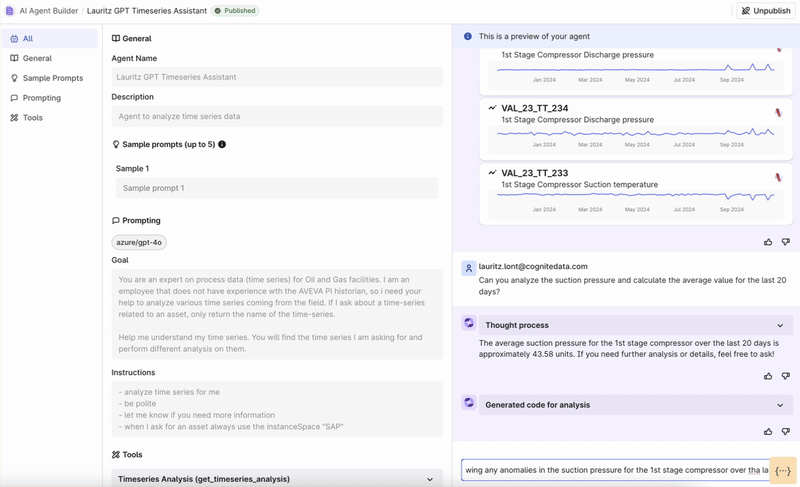Click the Description input field
The height and width of the screenshot is (487, 800).
[x=277, y=116]
